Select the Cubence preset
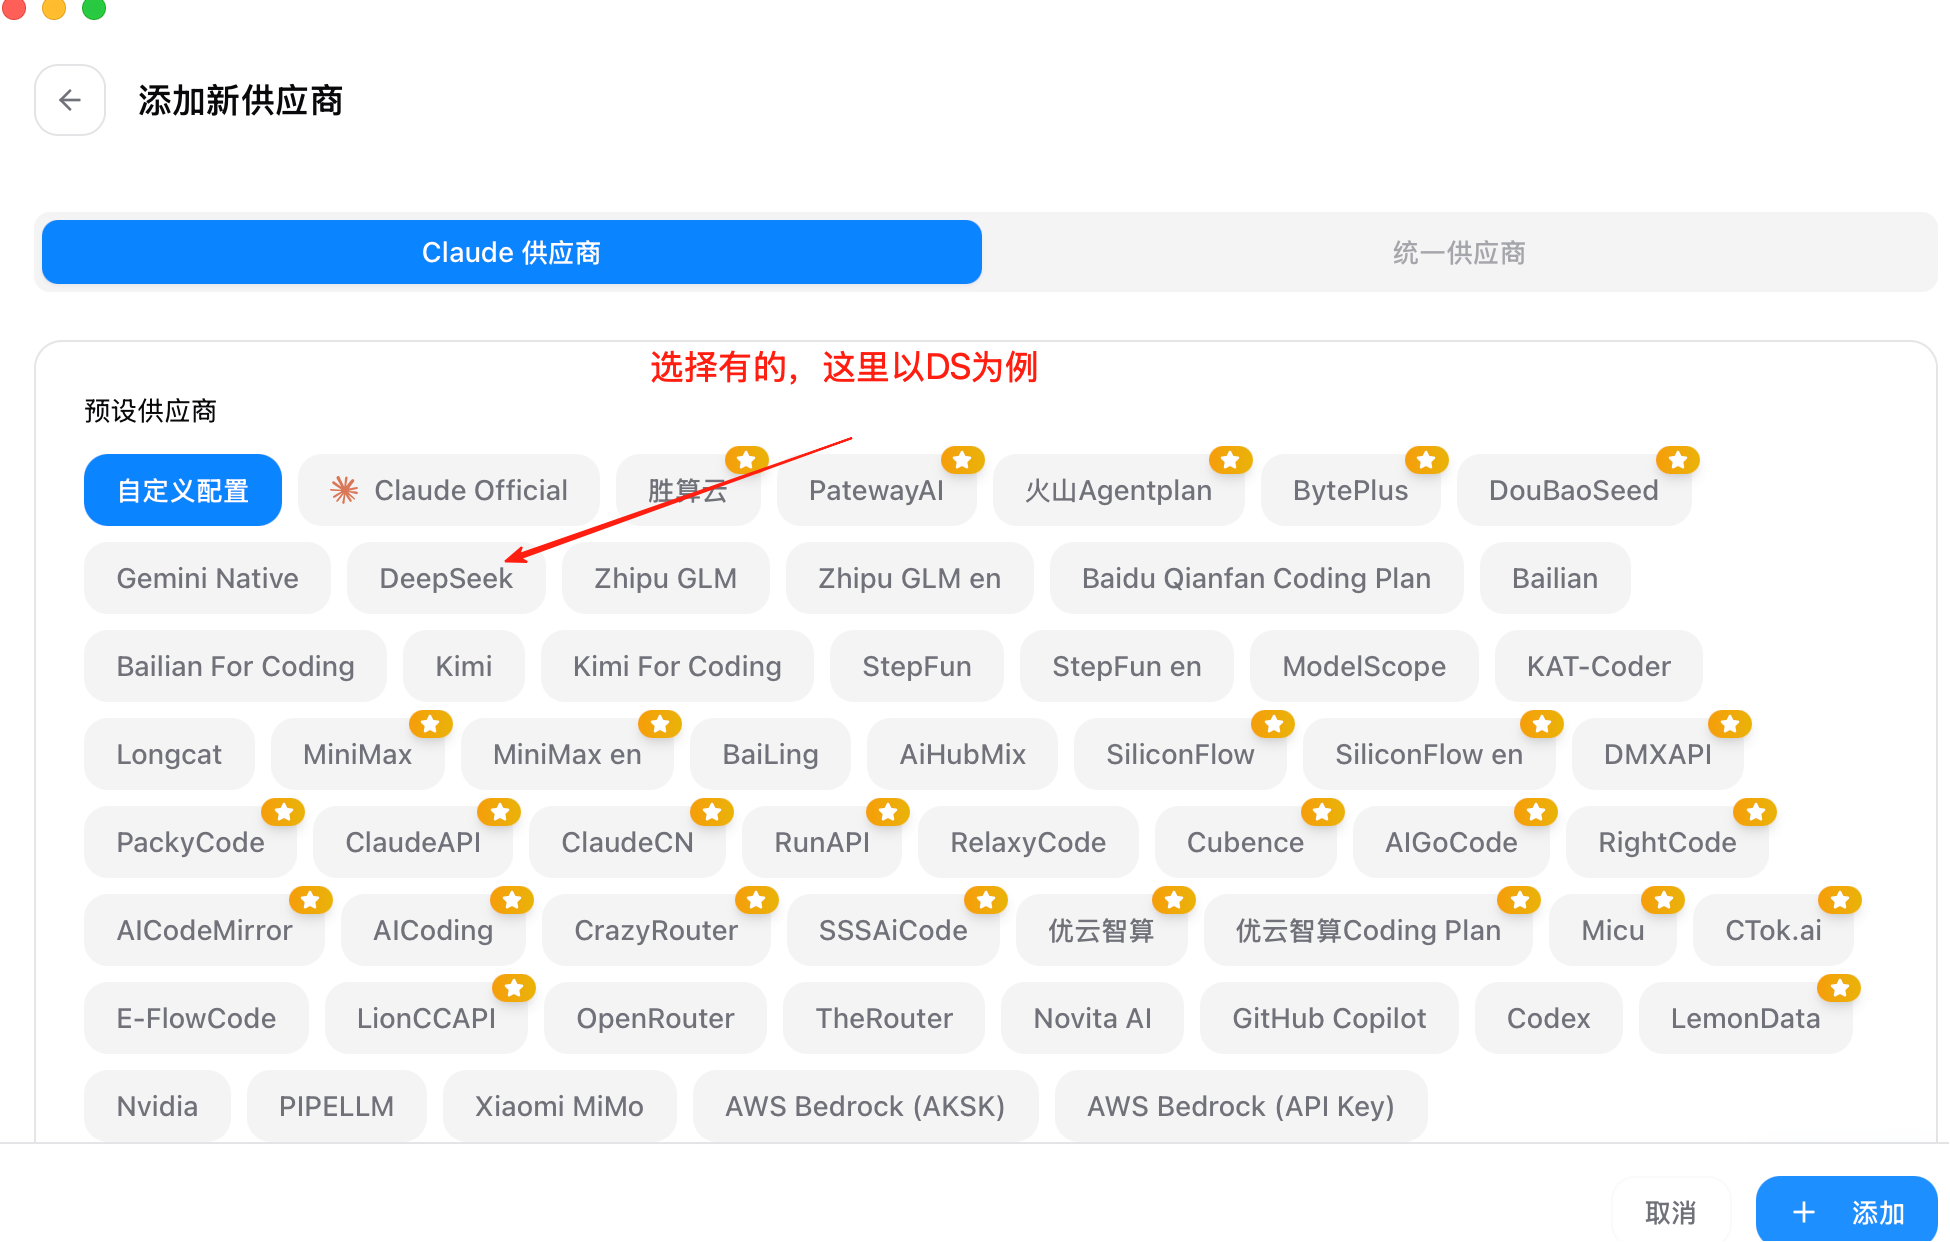Screen dimensions: 1950x1242 1245,842
